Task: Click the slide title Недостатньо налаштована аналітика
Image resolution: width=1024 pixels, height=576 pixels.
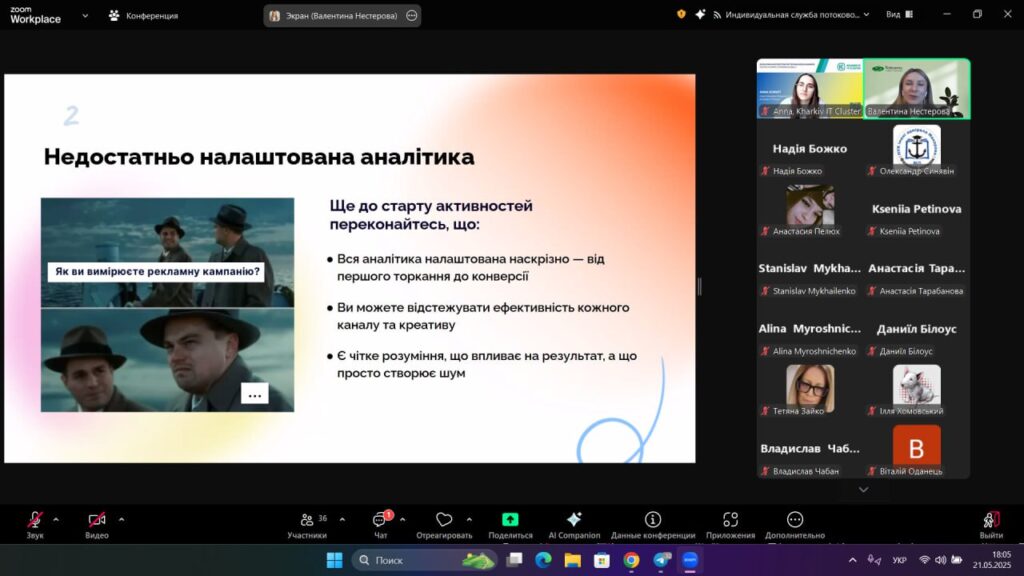Action: click(259, 157)
